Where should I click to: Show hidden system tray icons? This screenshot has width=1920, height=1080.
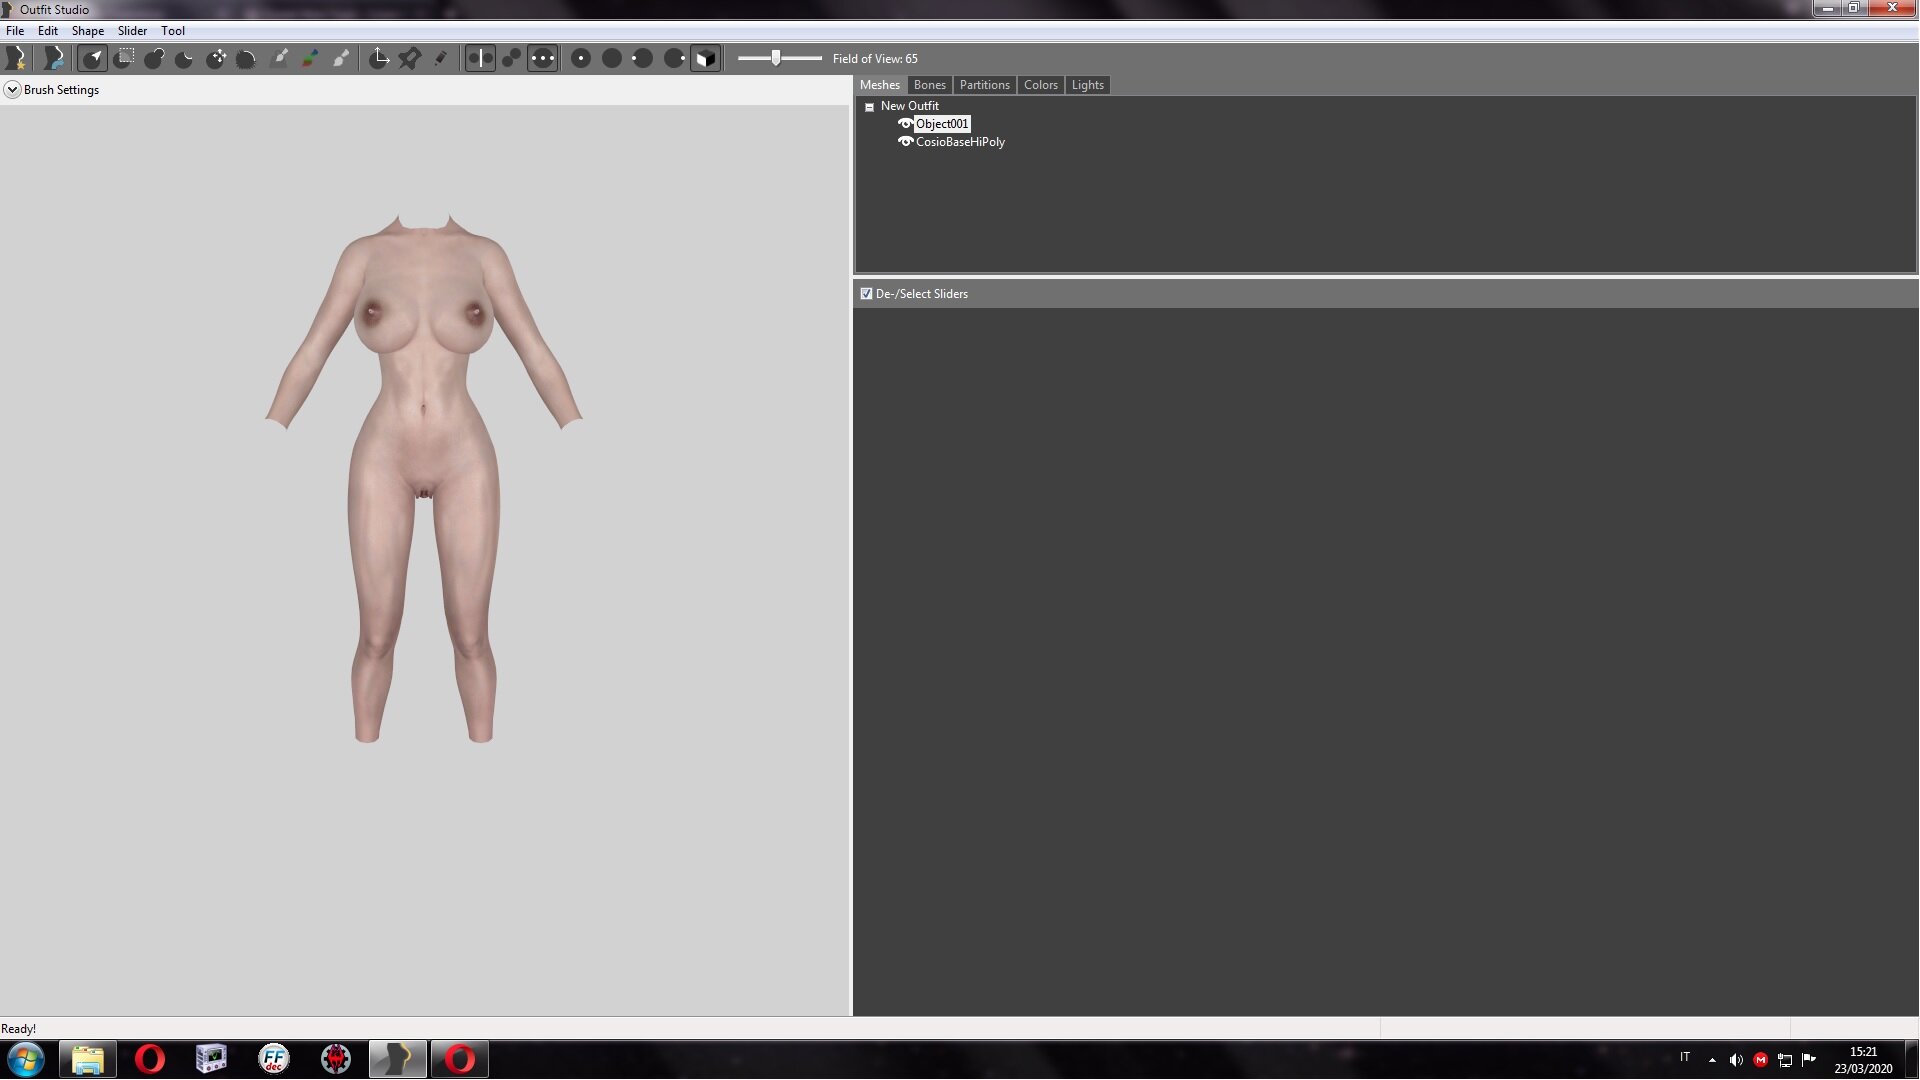click(x=1712, y=1060)
